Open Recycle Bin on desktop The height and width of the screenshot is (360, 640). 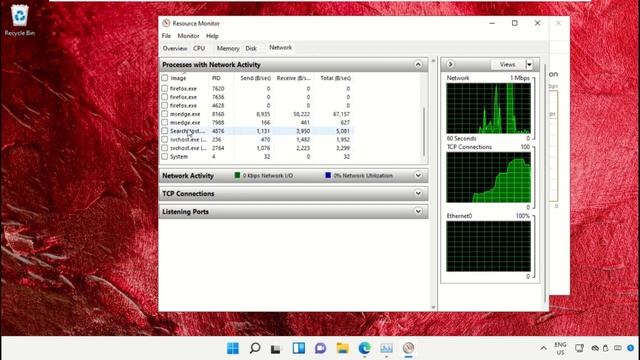(x=20, y=20)
